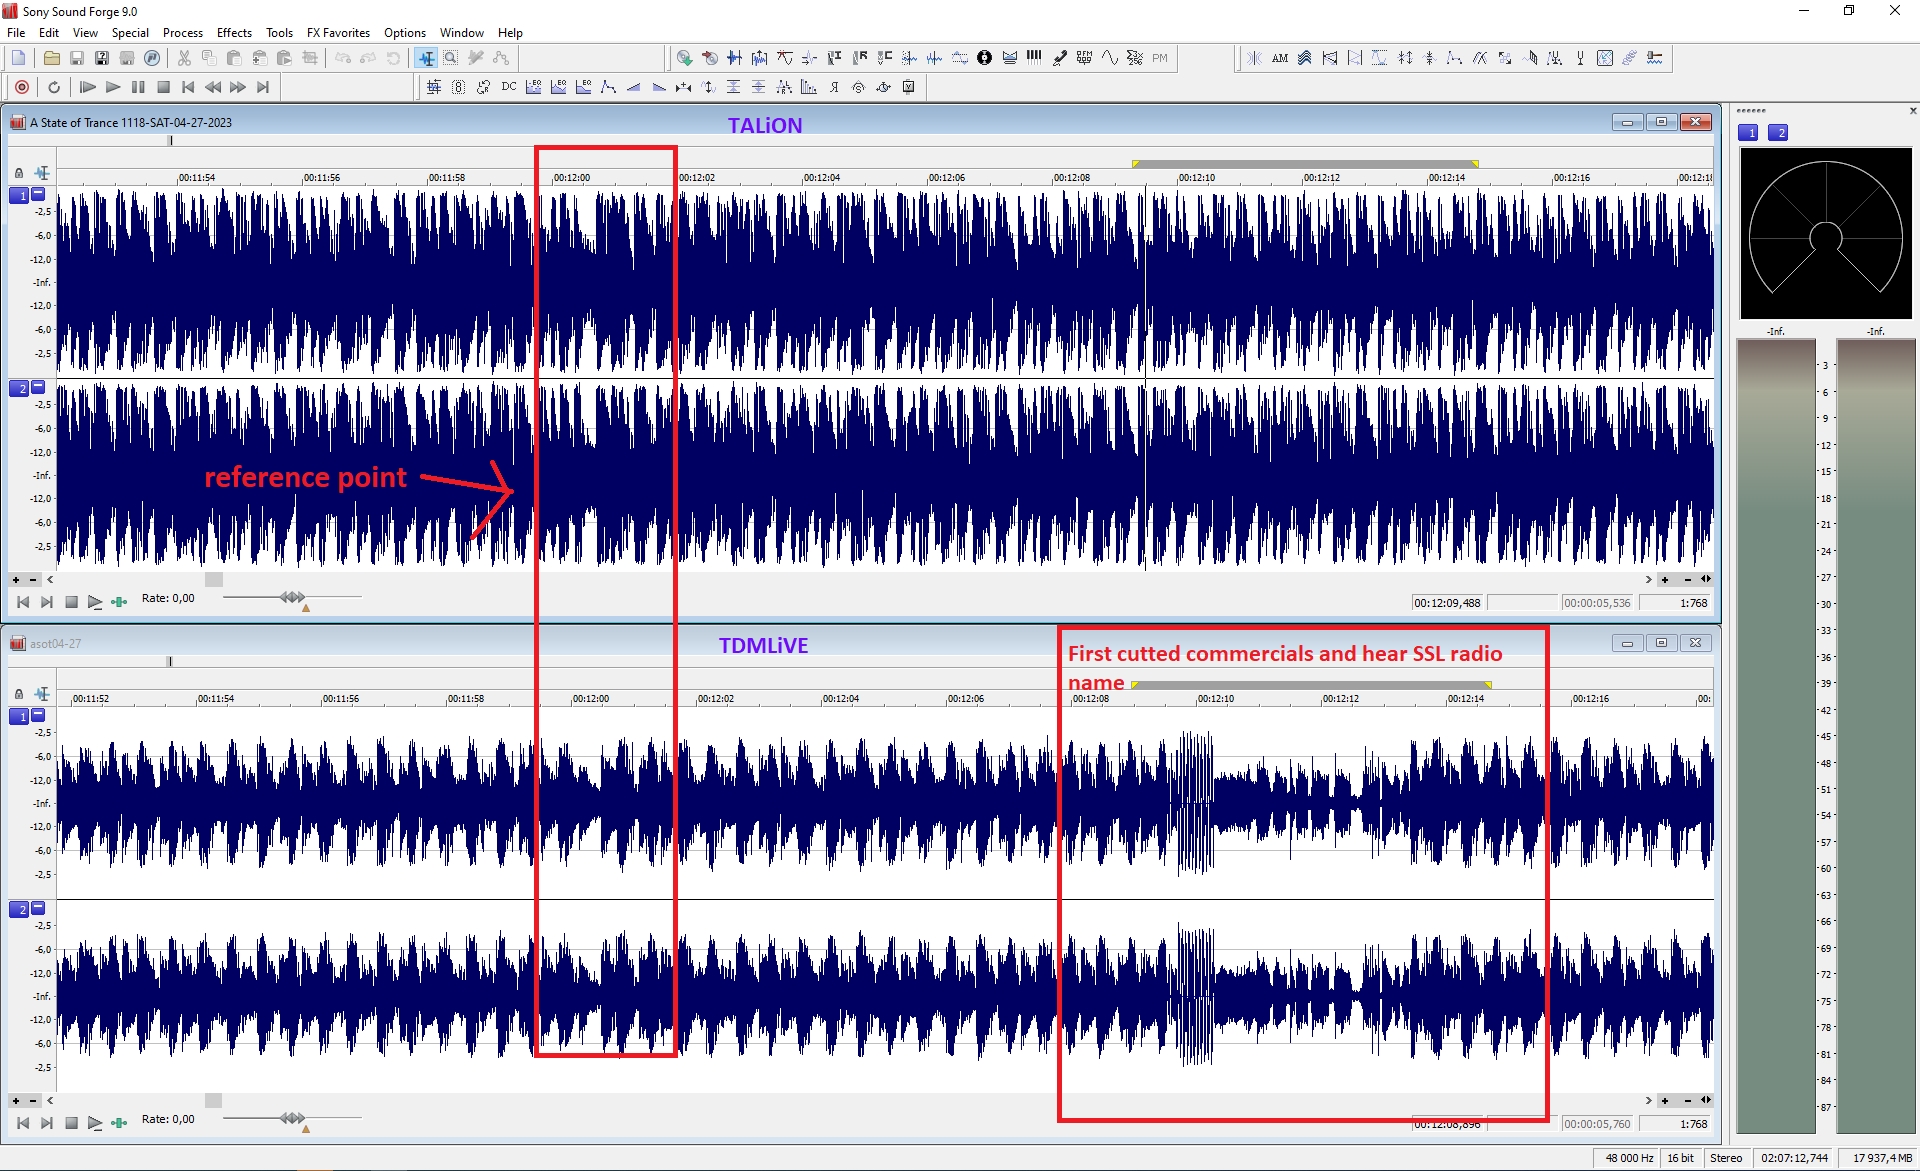Click the Rate scrub slider in TALiON window

[x=292, y=597]
